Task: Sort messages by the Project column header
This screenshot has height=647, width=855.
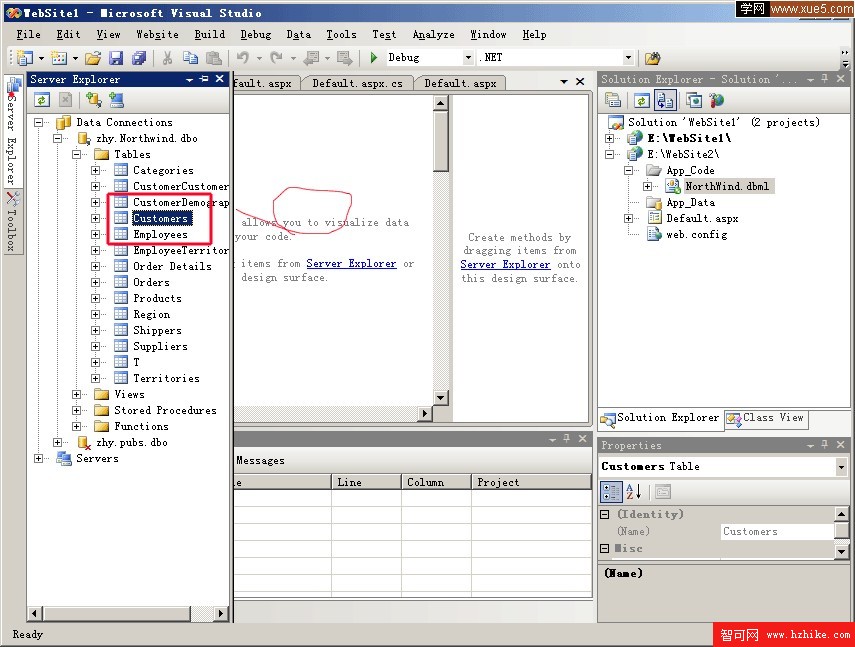Action: (531, 482)
